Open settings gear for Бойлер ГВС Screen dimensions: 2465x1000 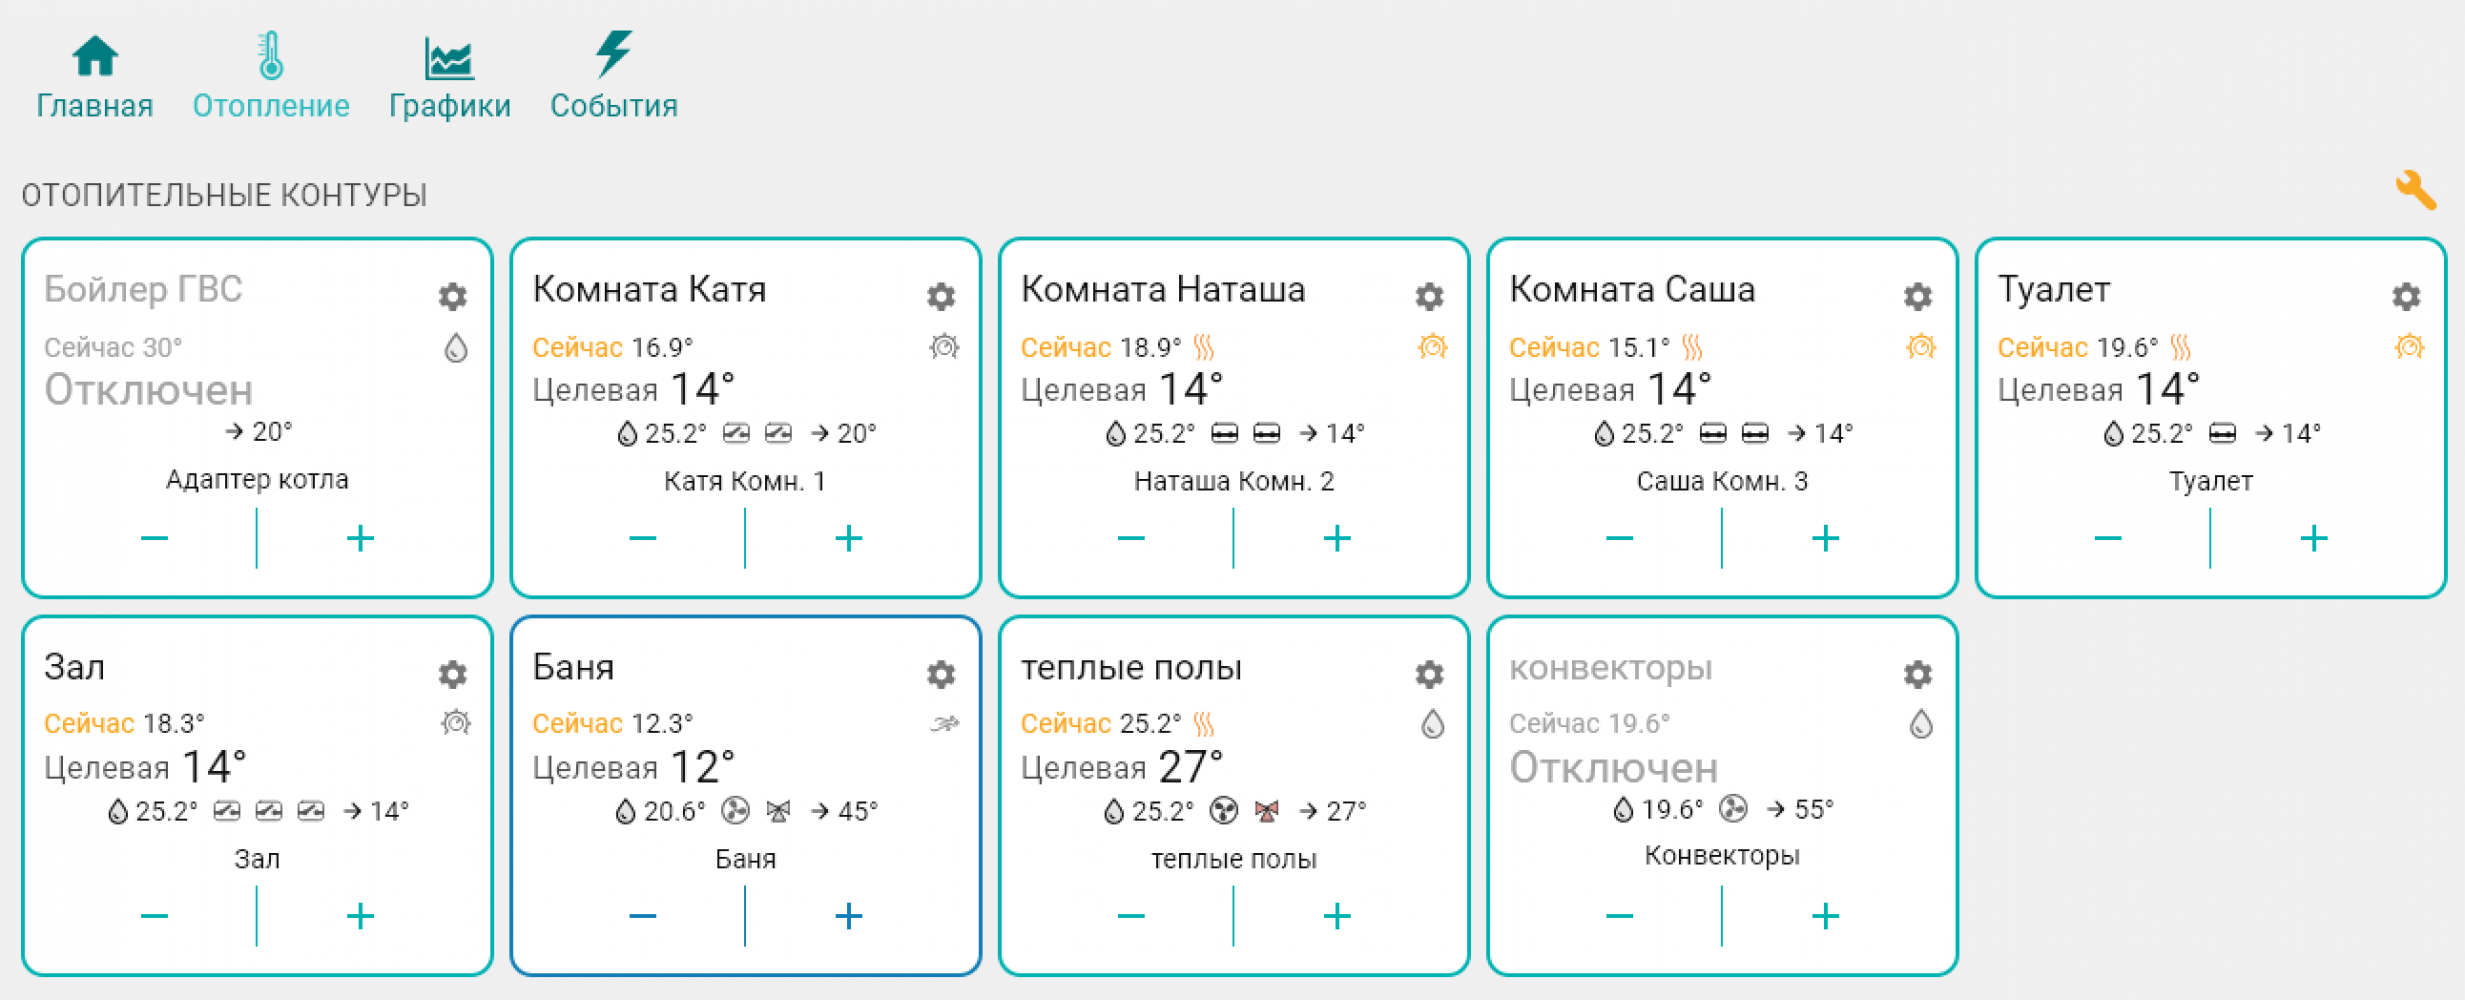pyautogui.click(x=452, y=296)
